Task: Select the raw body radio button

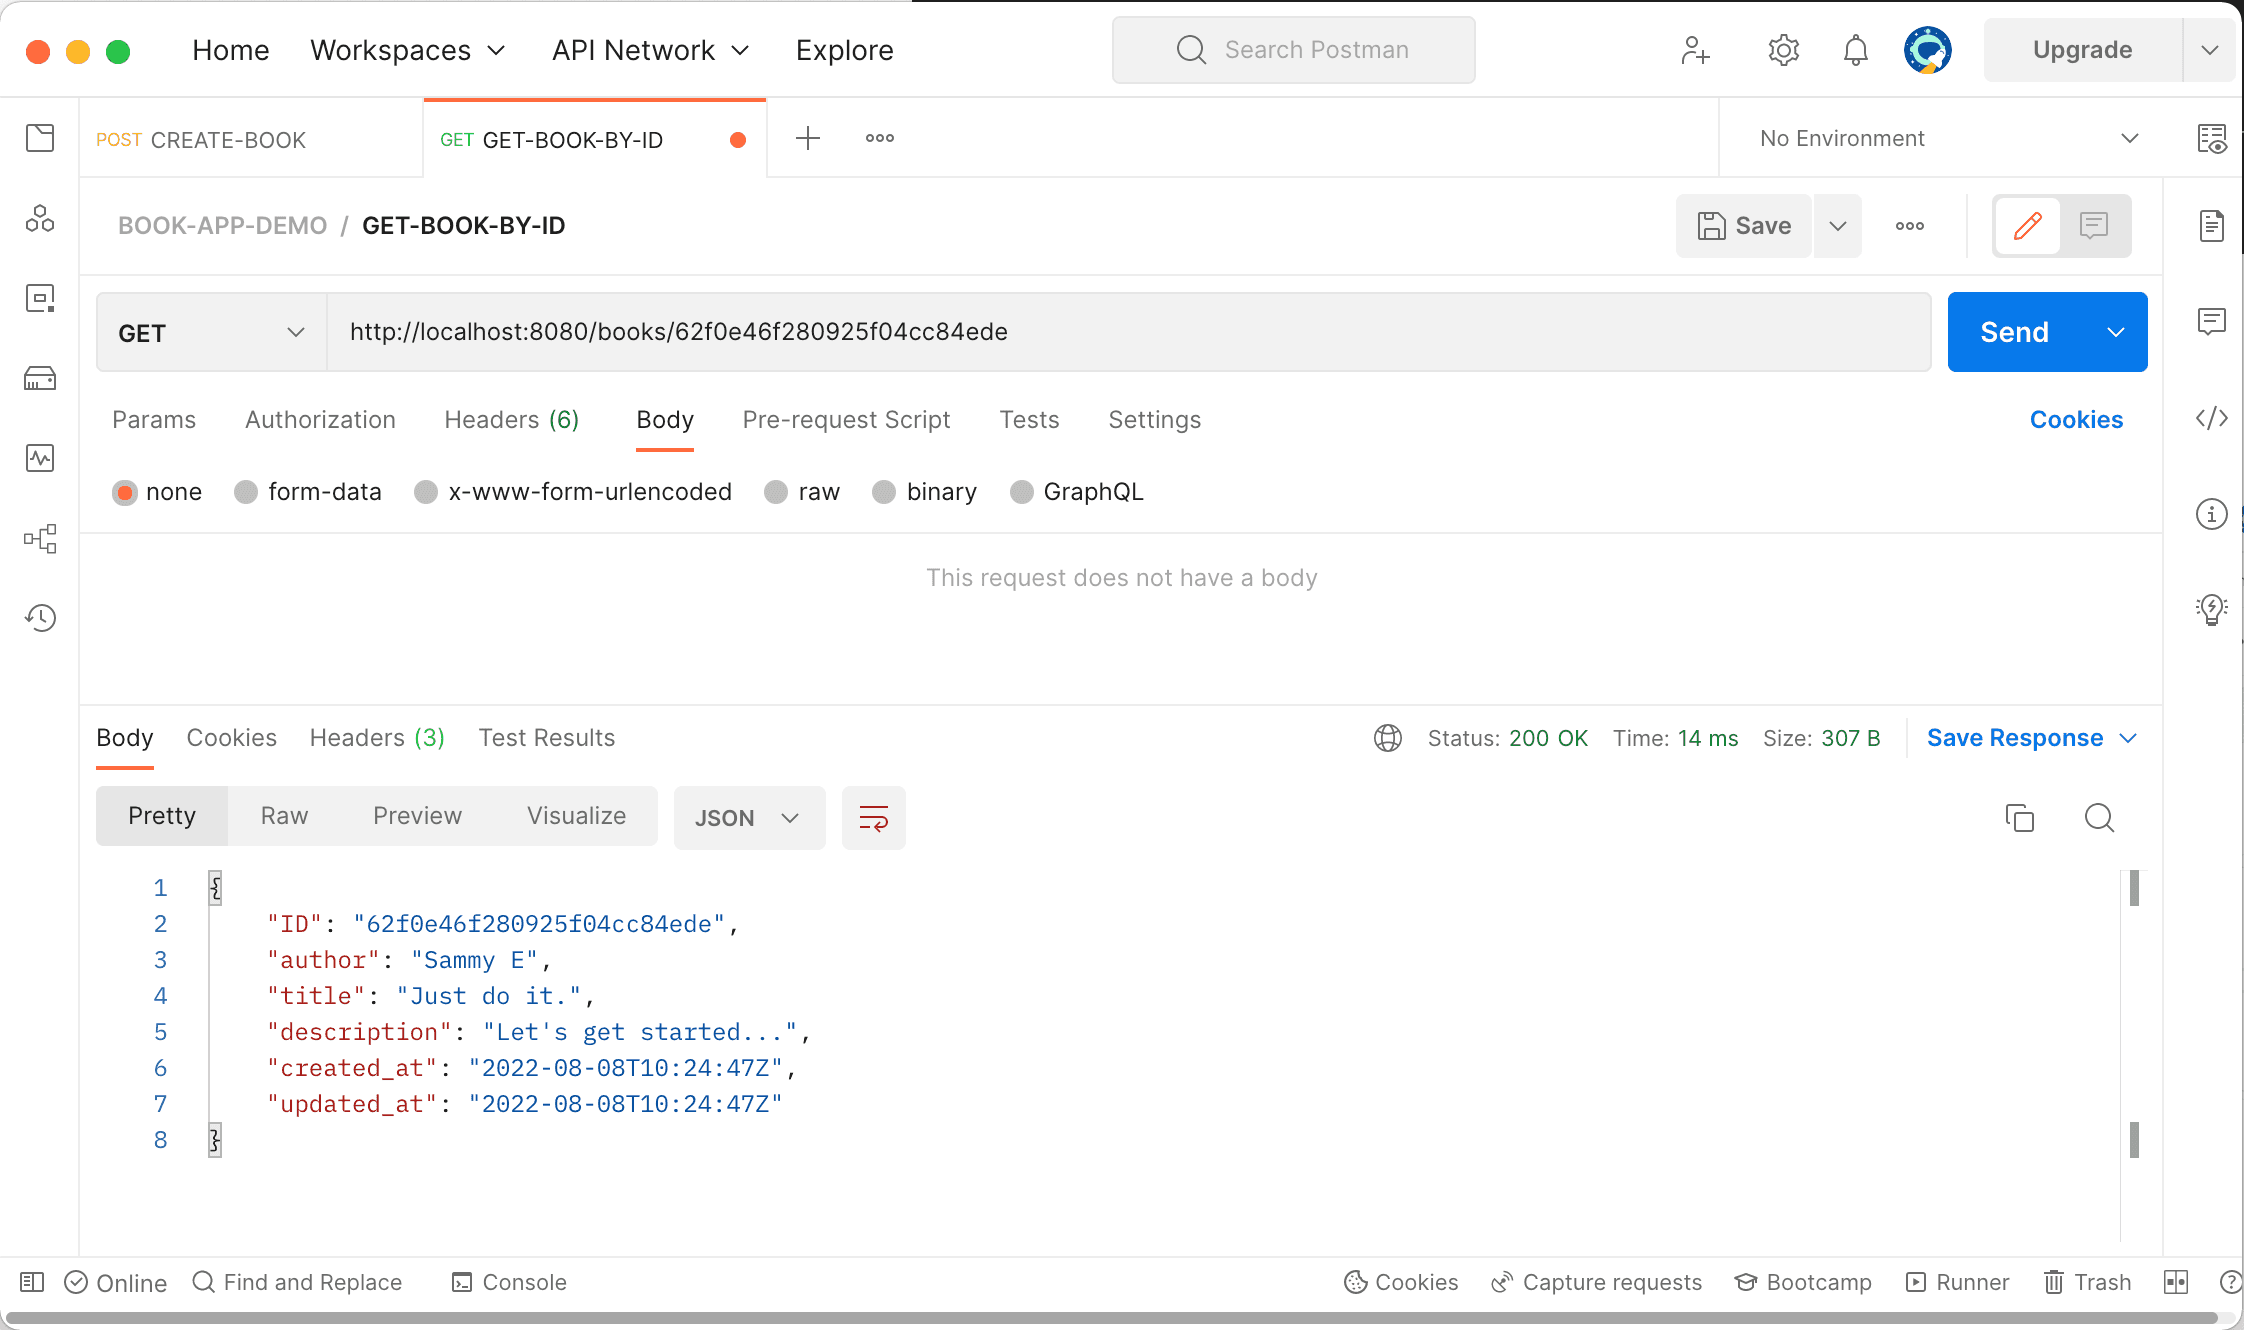Action: click(x=776, y=492)
